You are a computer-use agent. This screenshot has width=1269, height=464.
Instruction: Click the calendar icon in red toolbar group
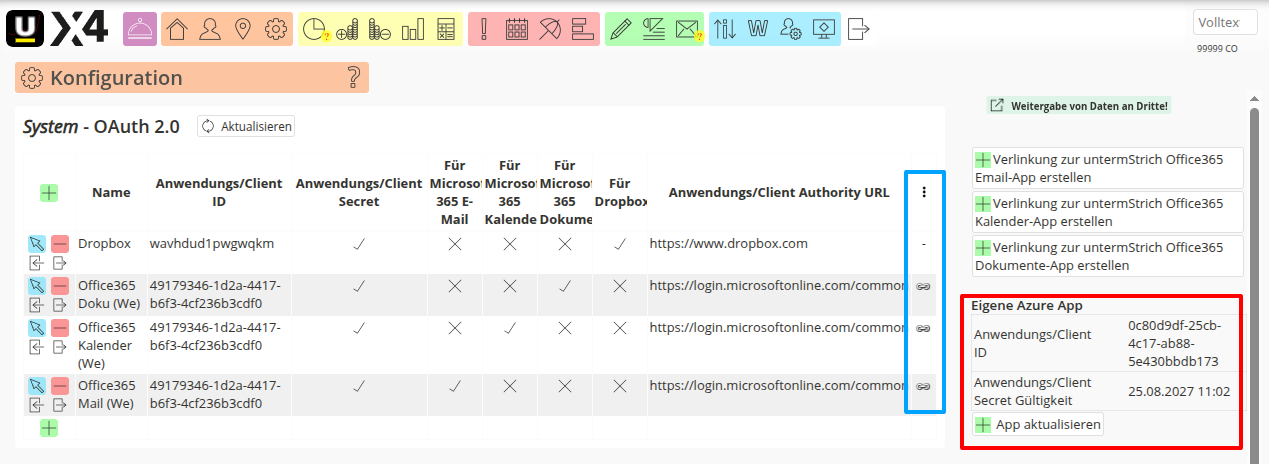tap(516, 29)
